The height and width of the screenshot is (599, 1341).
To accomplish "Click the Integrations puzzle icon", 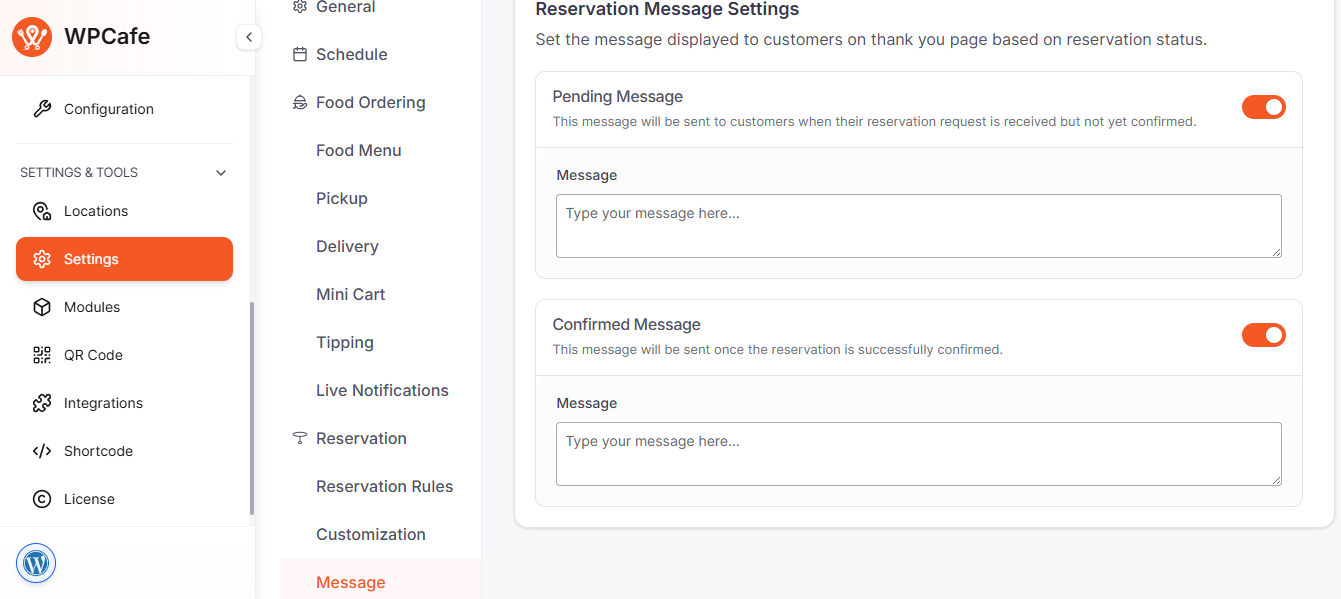I will coord(42,403).
